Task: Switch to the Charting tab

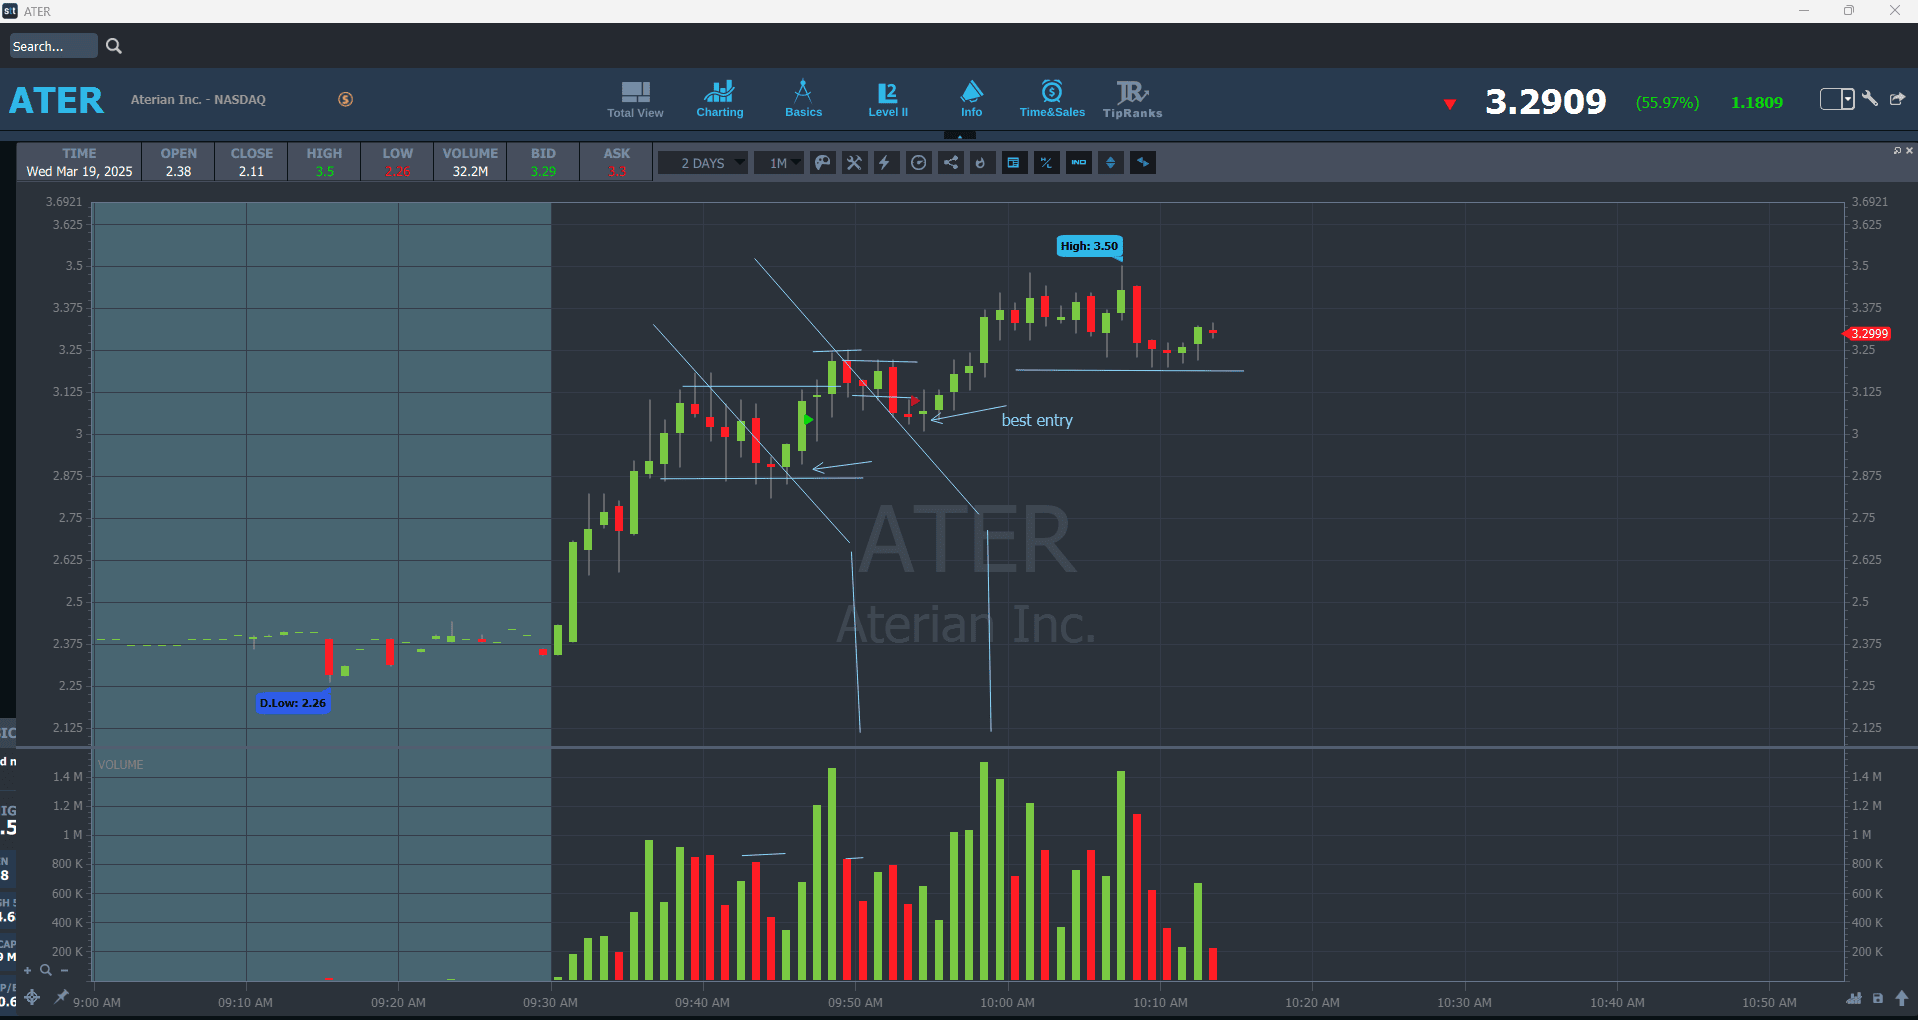Action: click(x=720, y=100)
